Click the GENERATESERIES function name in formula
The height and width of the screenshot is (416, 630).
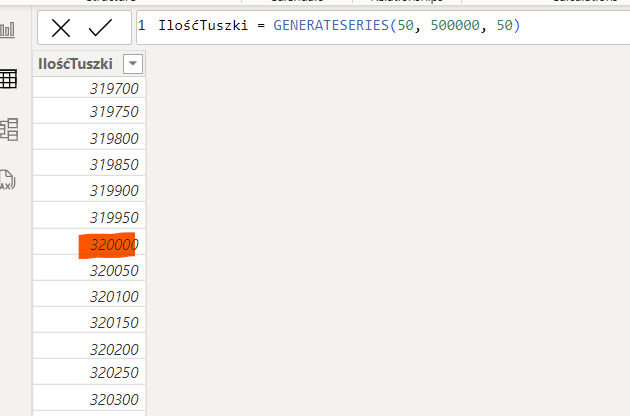(x=331, y=26)
